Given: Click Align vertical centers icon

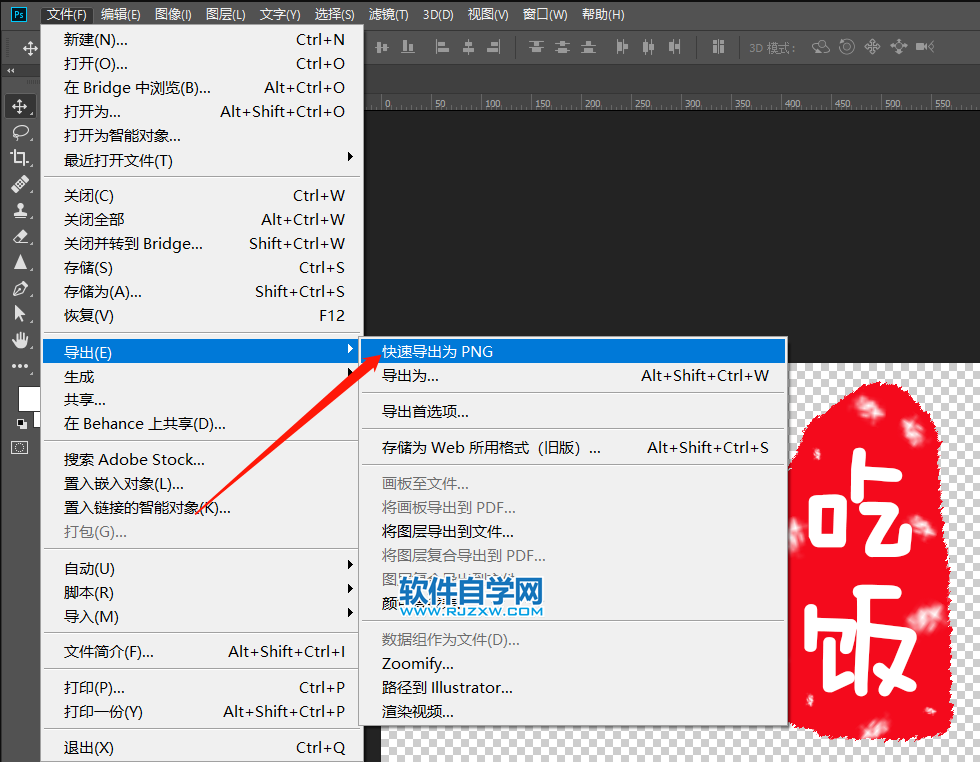Looking at the screenshot, I should (382, 47).
